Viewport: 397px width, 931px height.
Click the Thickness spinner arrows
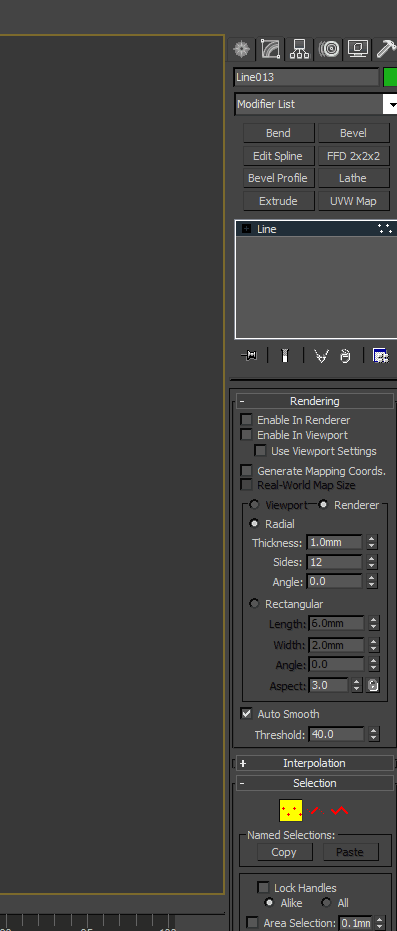tap(371, 543)
